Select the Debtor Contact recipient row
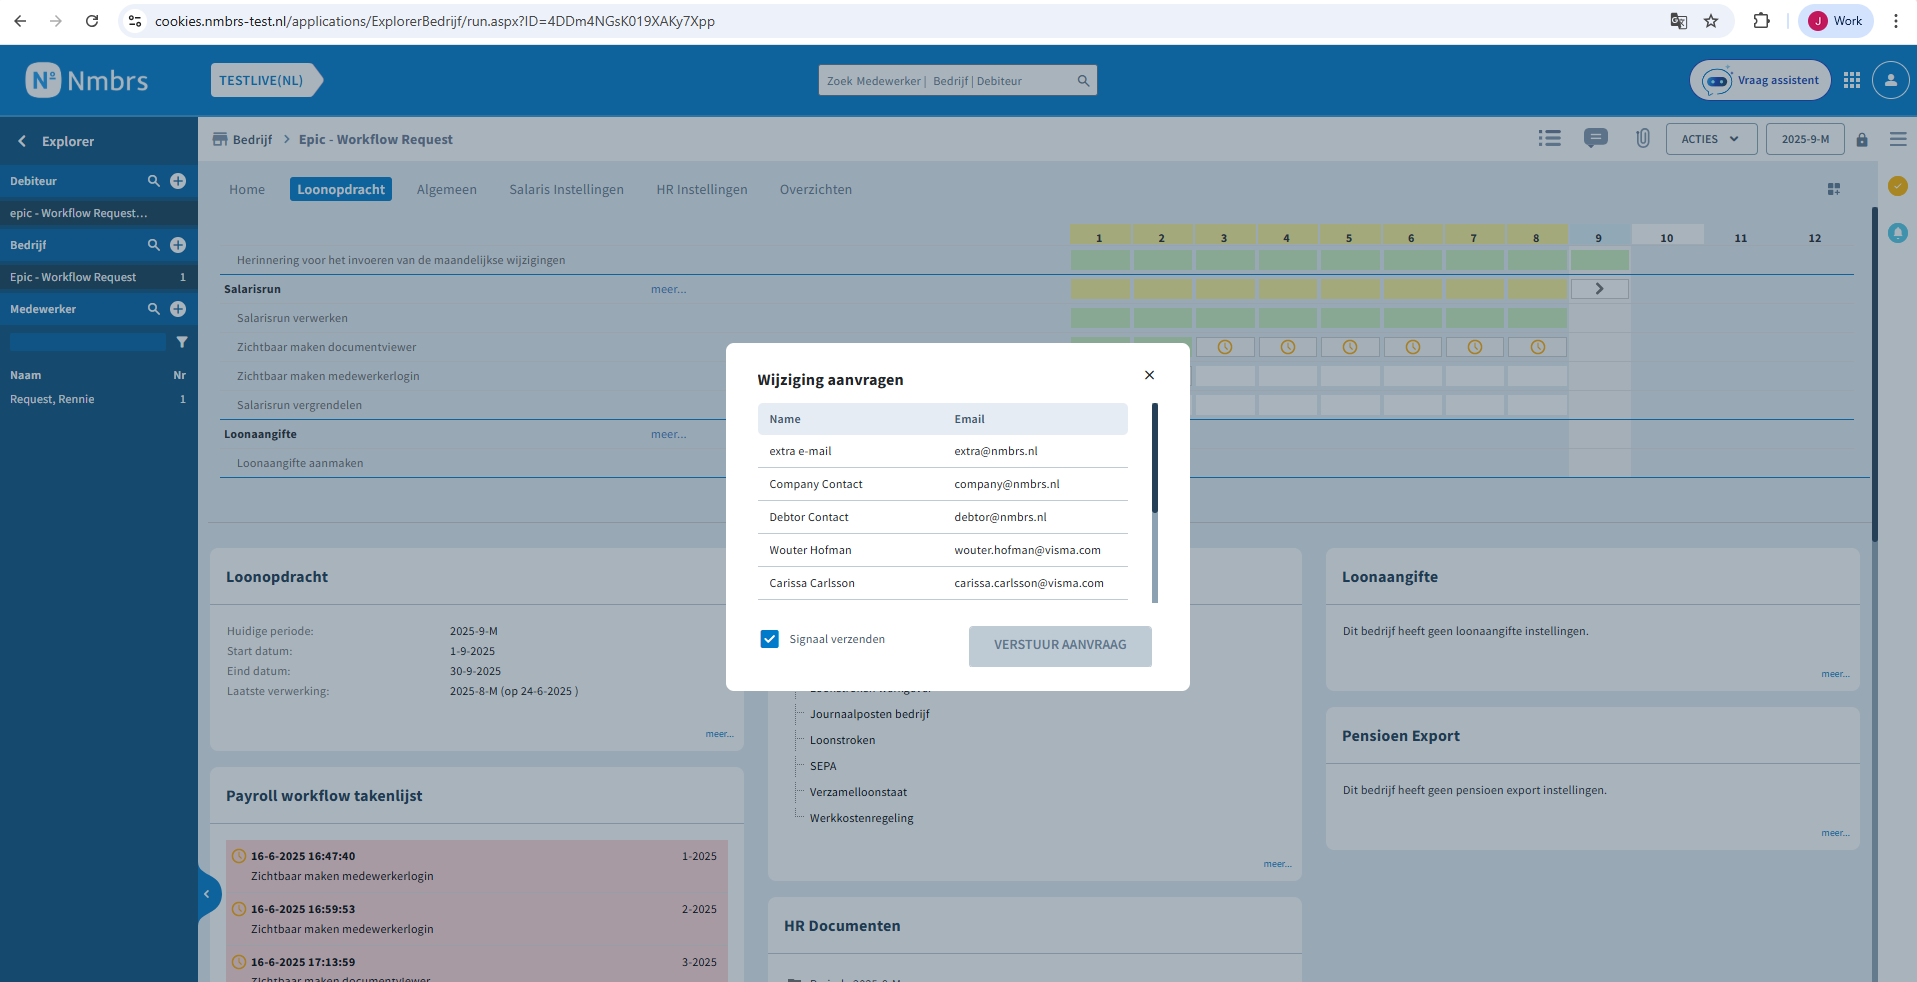1917x982 pixels. [942, 517]
